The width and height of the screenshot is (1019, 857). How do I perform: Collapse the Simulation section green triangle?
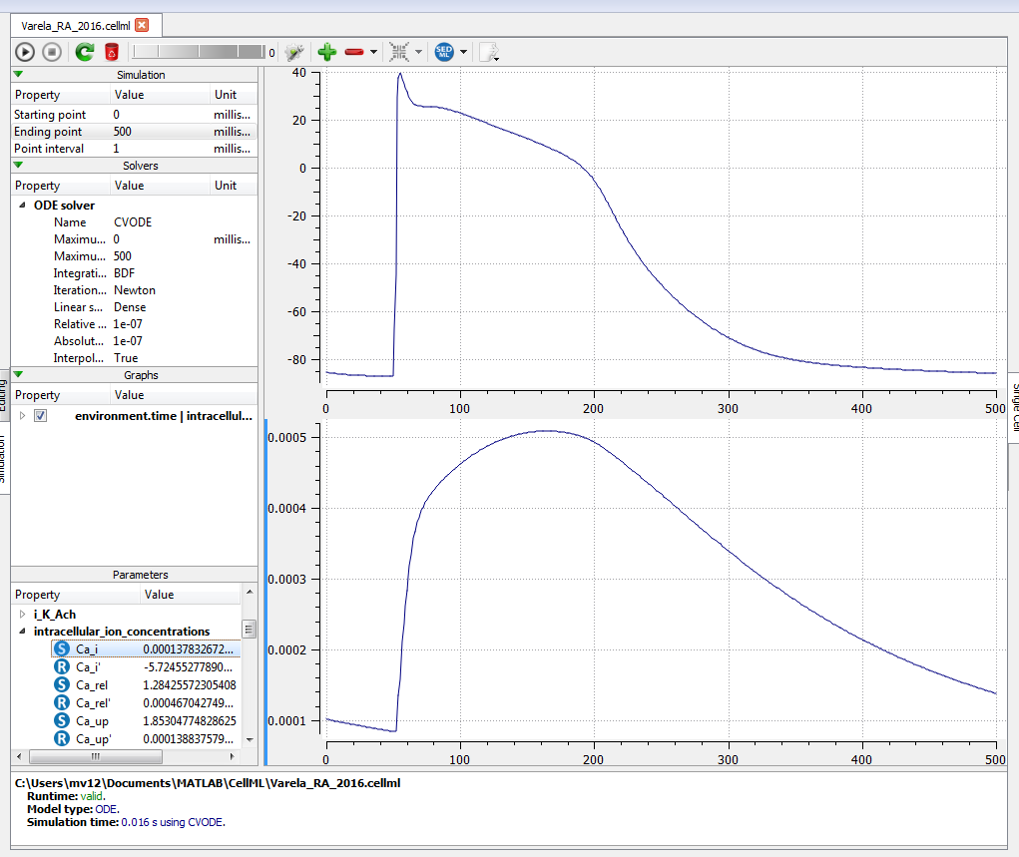[18, 74]
